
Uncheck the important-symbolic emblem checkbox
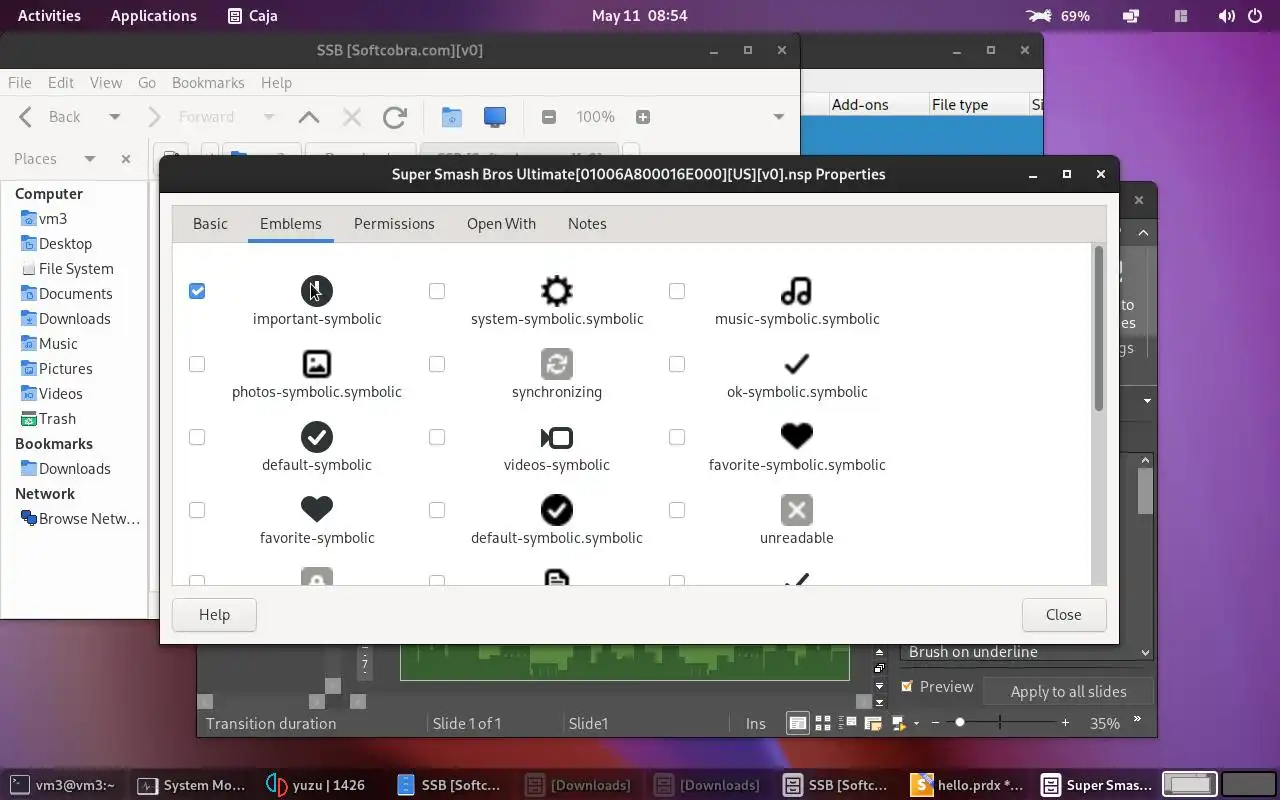coord(197,291)
